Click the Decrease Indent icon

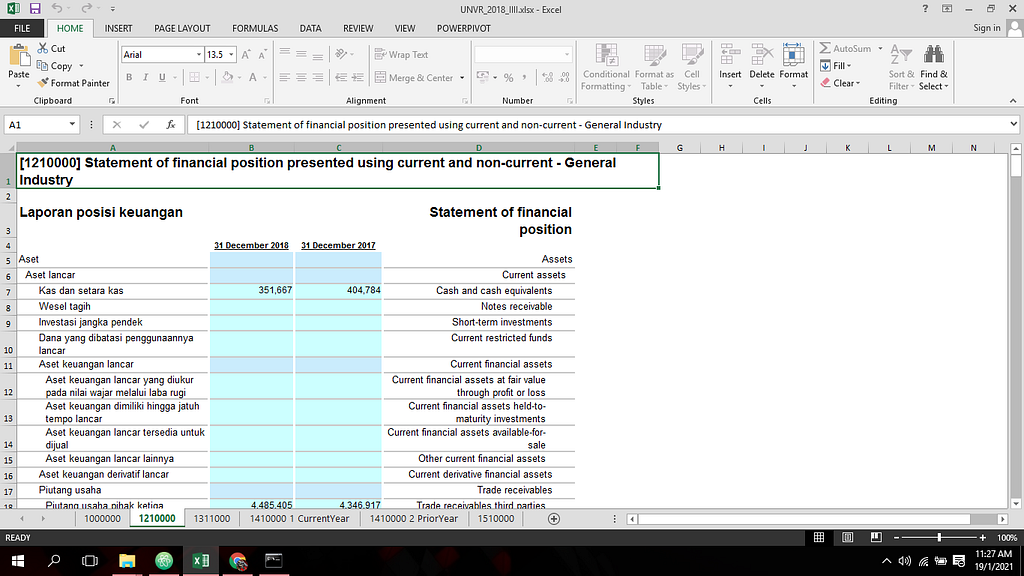341,77
